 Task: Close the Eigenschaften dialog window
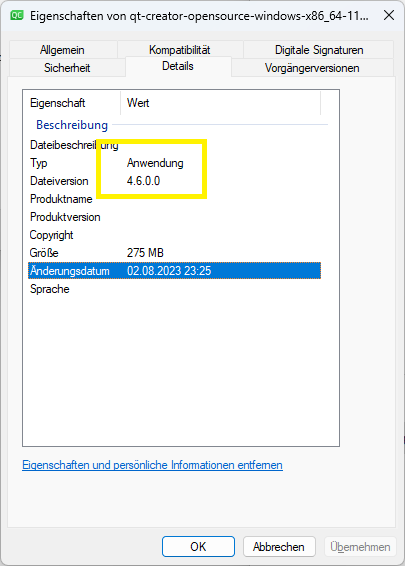[389, 16]
